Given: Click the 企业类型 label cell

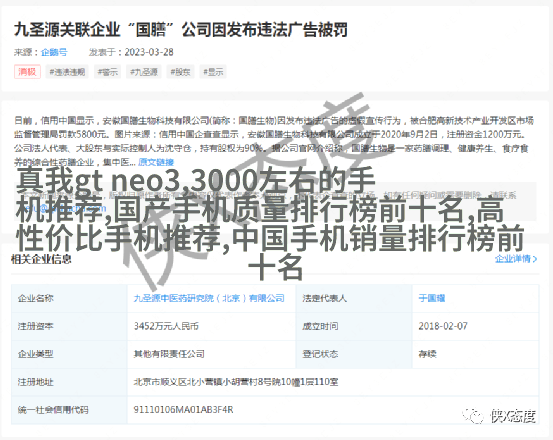Looking at the screenshot, I should pos(69,354).
